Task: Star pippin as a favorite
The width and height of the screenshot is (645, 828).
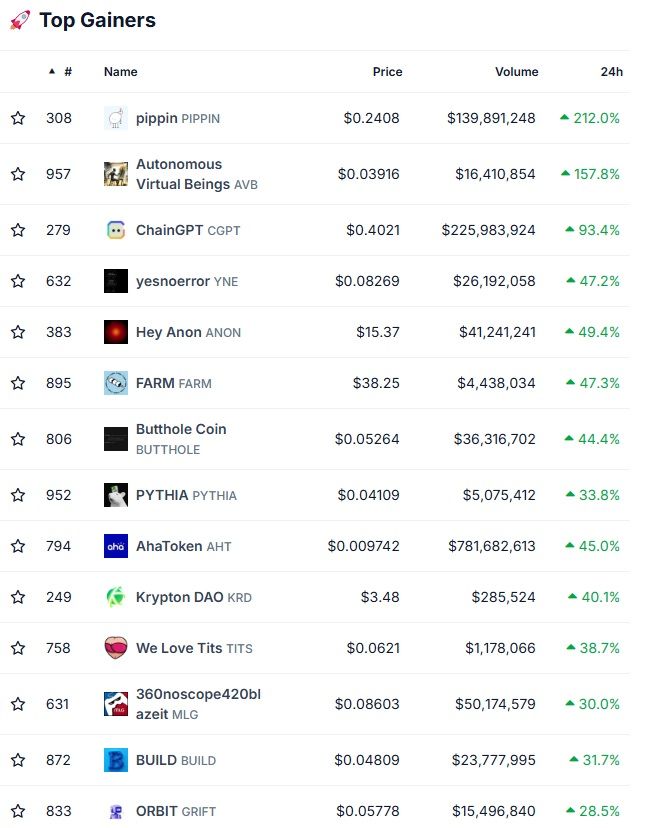Action: [x=18, y=118]
